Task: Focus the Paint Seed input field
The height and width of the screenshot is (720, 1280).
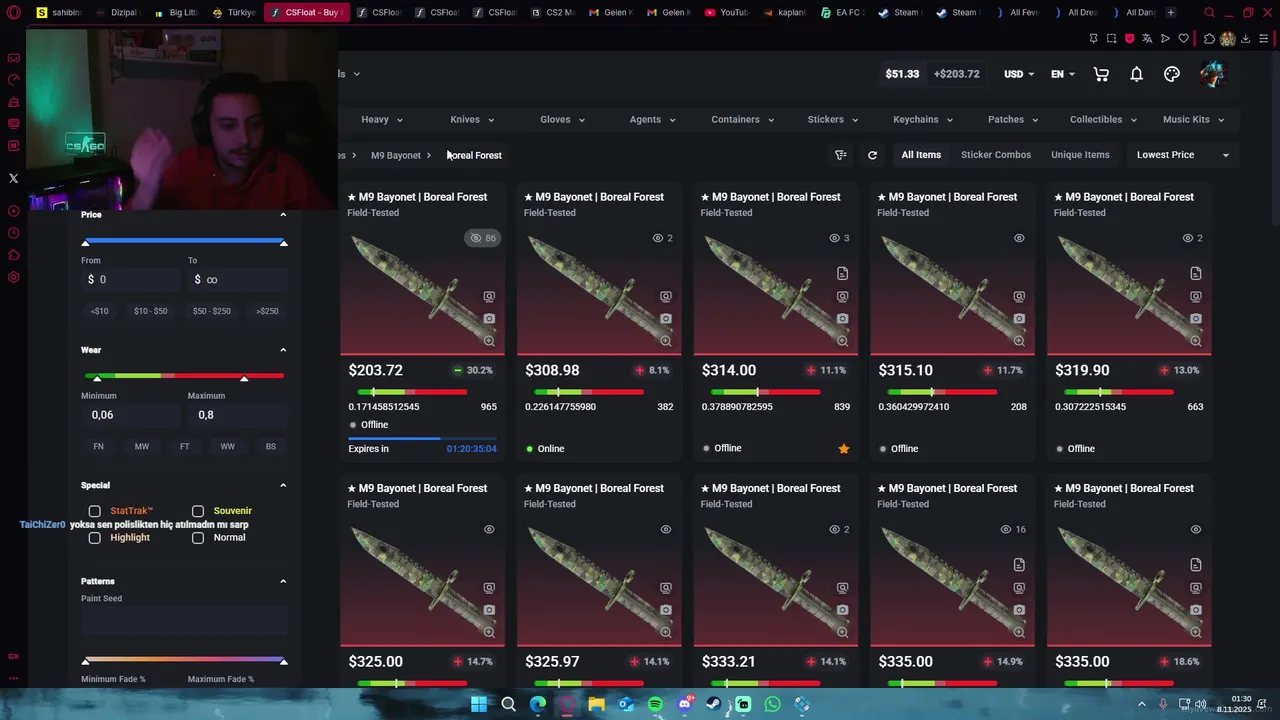Action: click(184, 620)
